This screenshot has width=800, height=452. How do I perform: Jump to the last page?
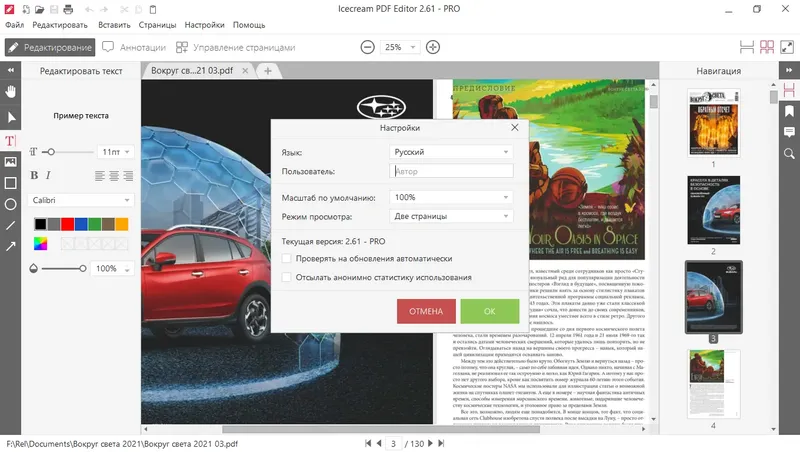441,443
